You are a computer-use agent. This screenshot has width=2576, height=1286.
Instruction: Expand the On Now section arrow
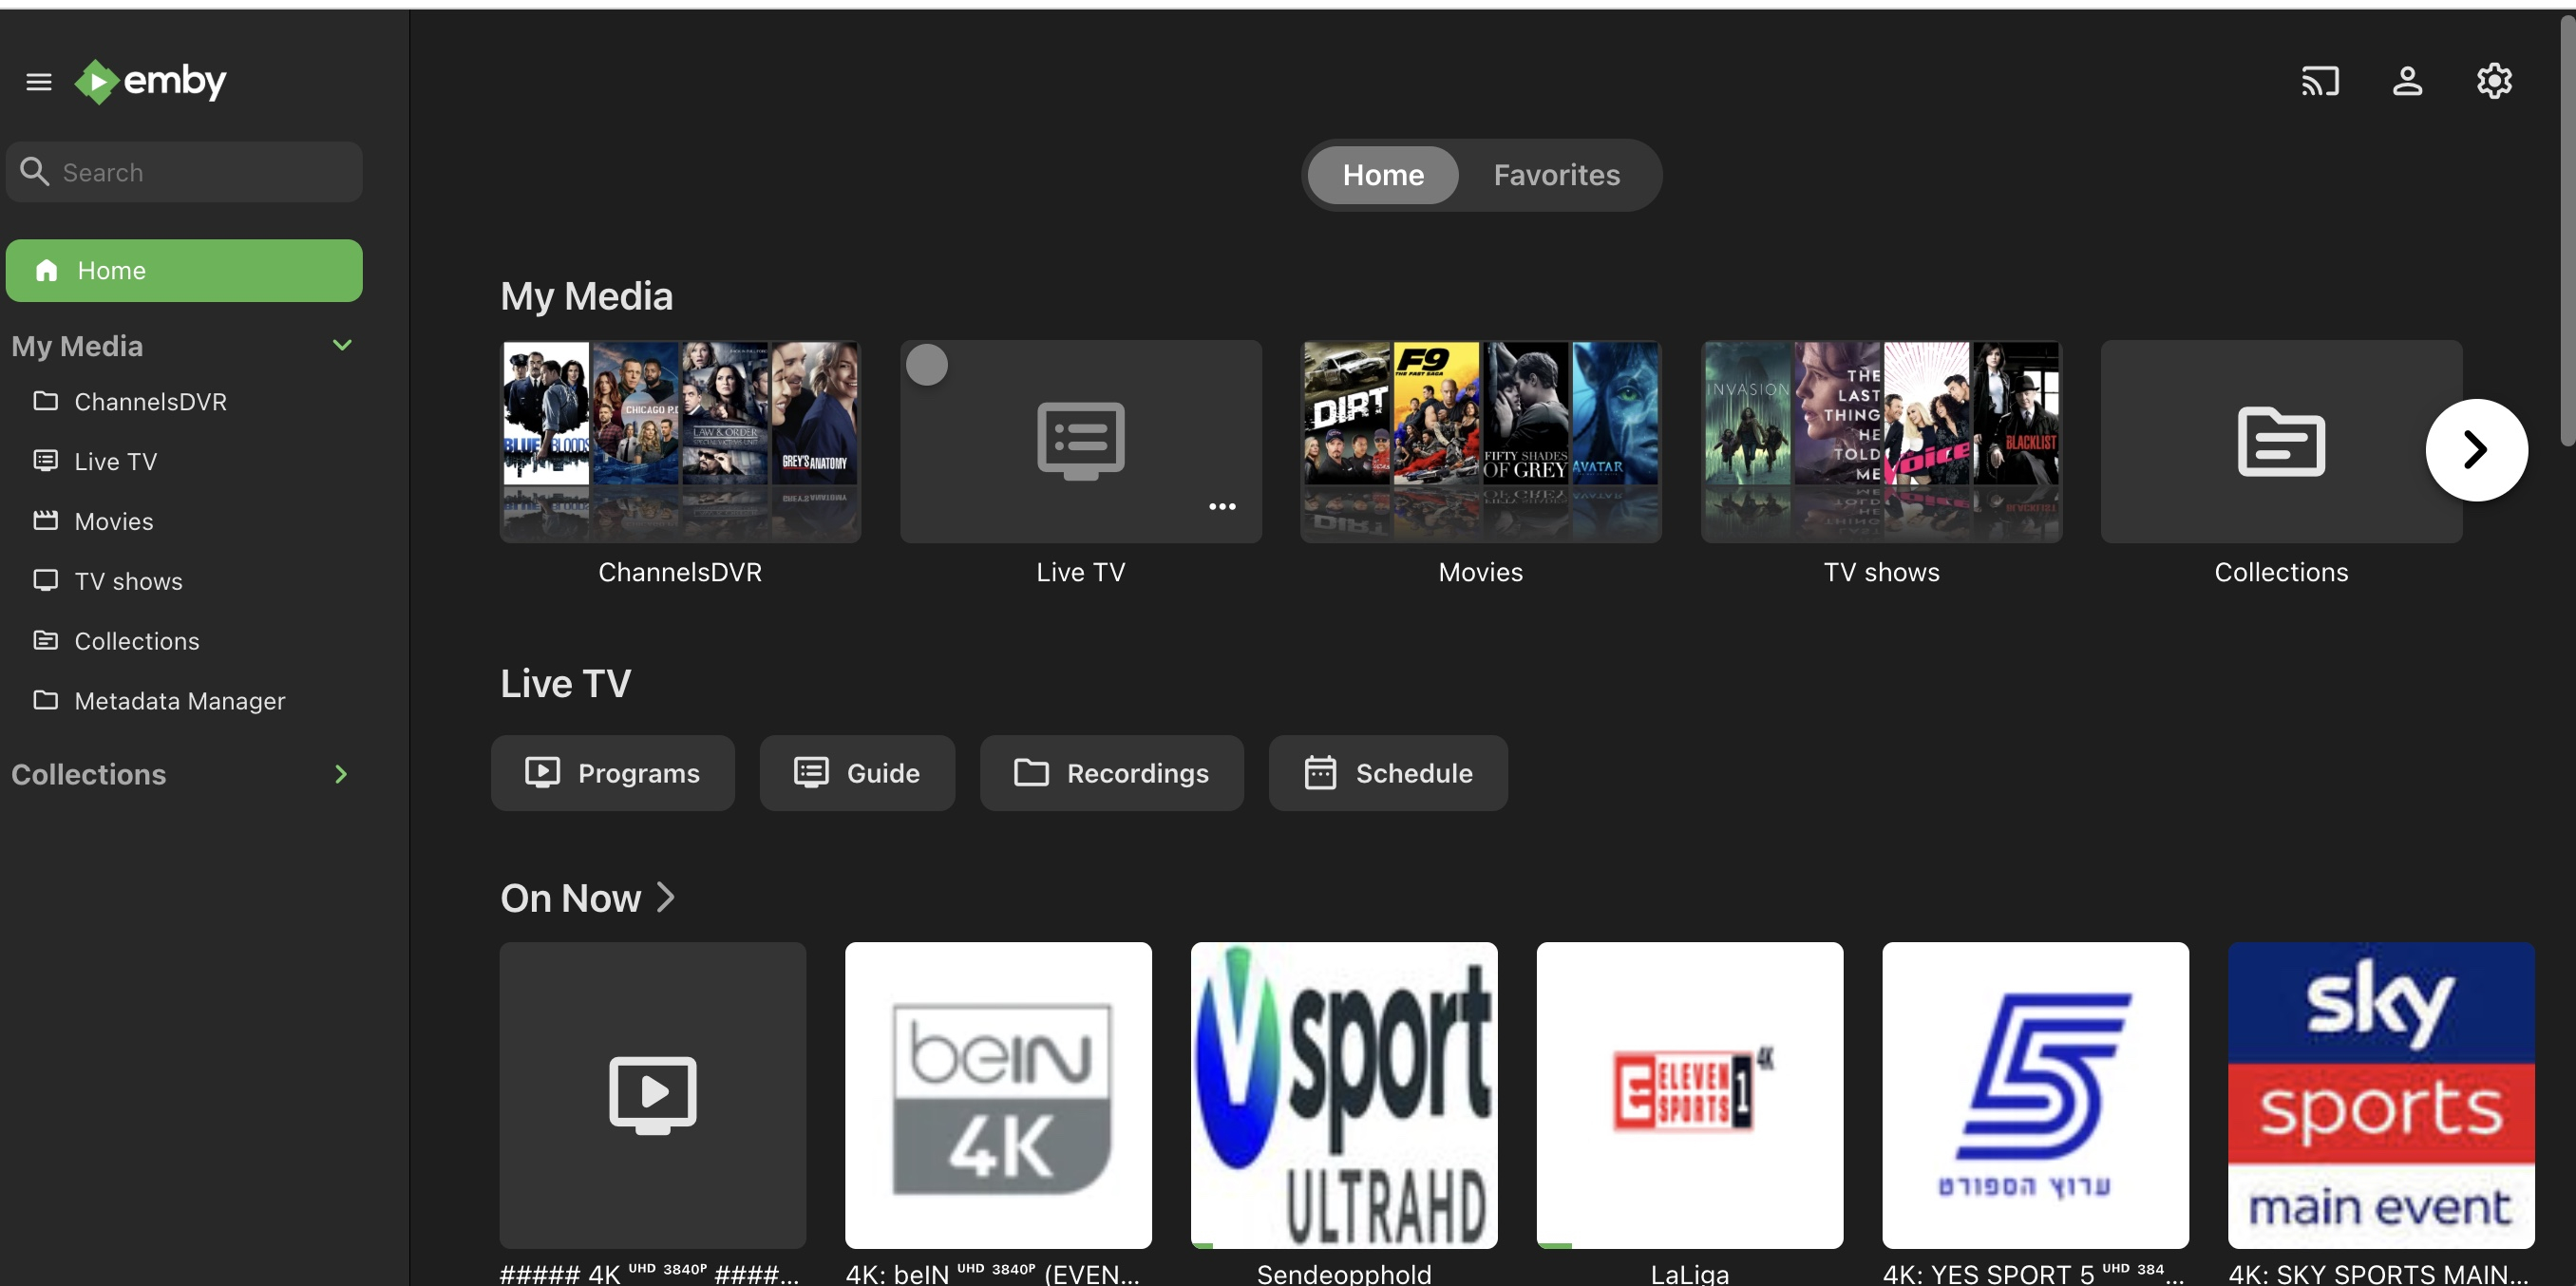tap(666, 897)
